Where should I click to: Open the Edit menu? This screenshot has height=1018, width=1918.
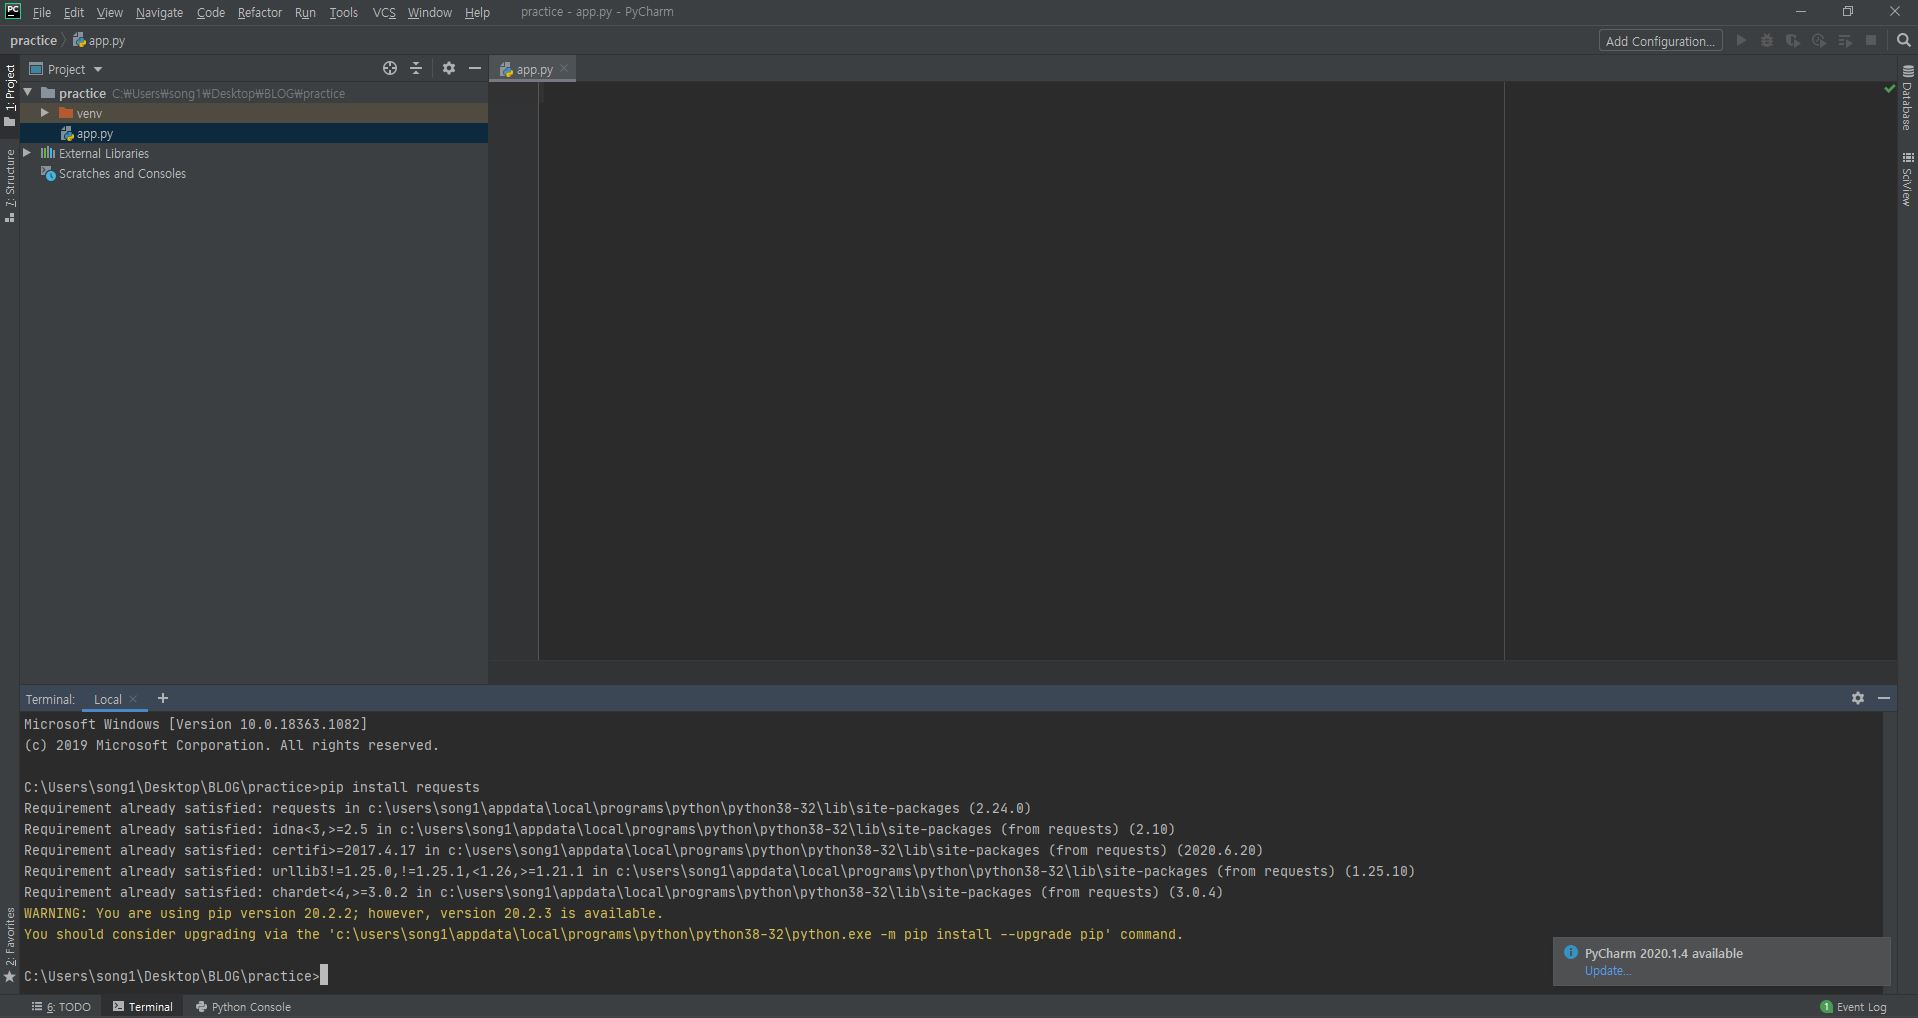[74, 12]
